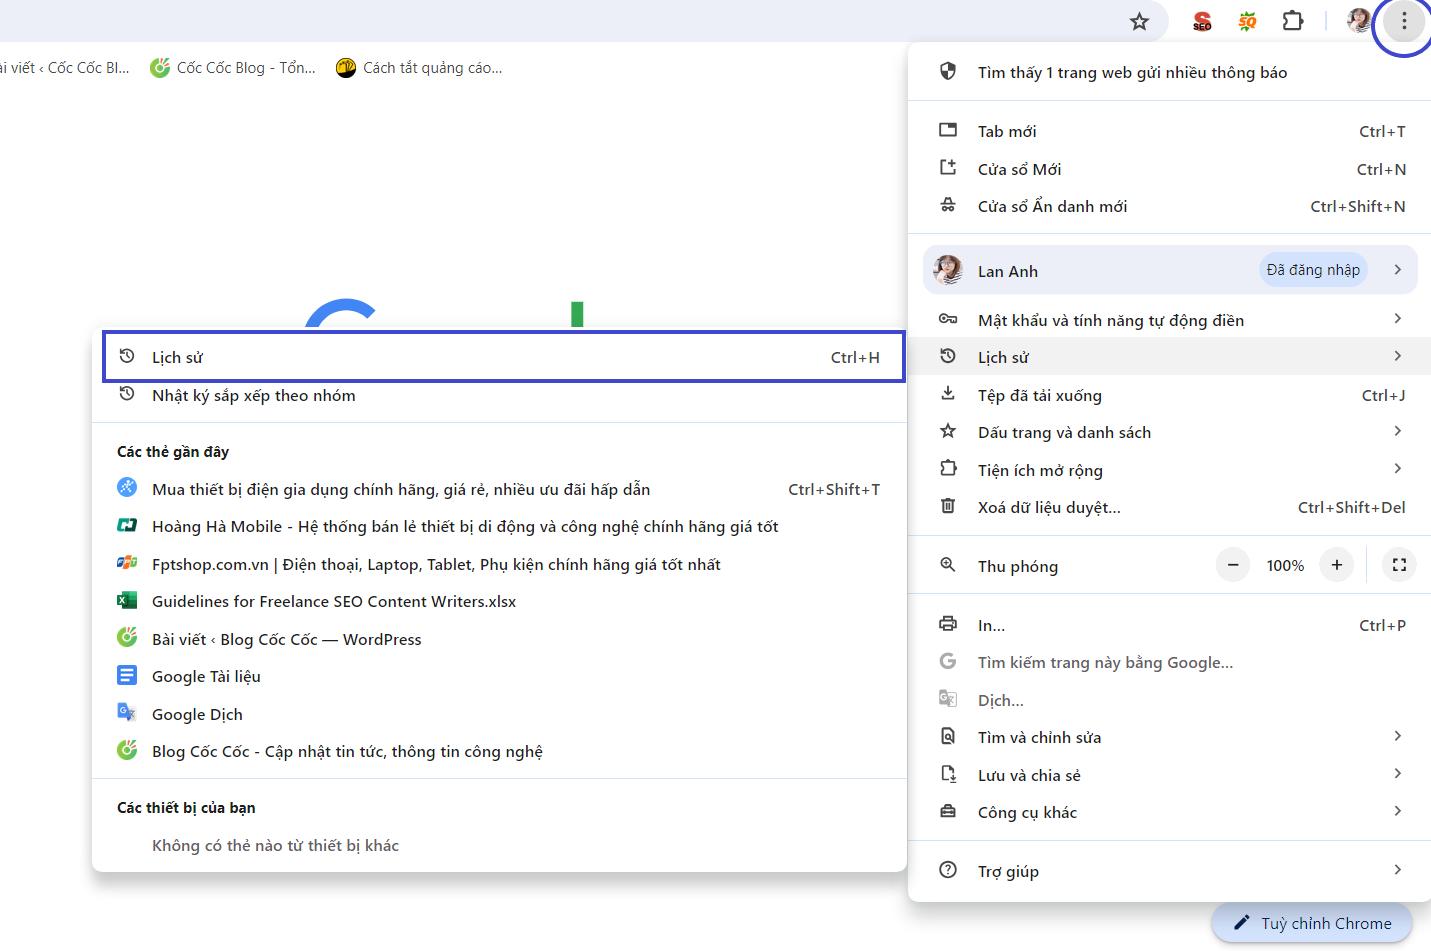Click Không có thẻ nào từ thiết bị khác
1431x951 pixels.
(x=275, y=846)
